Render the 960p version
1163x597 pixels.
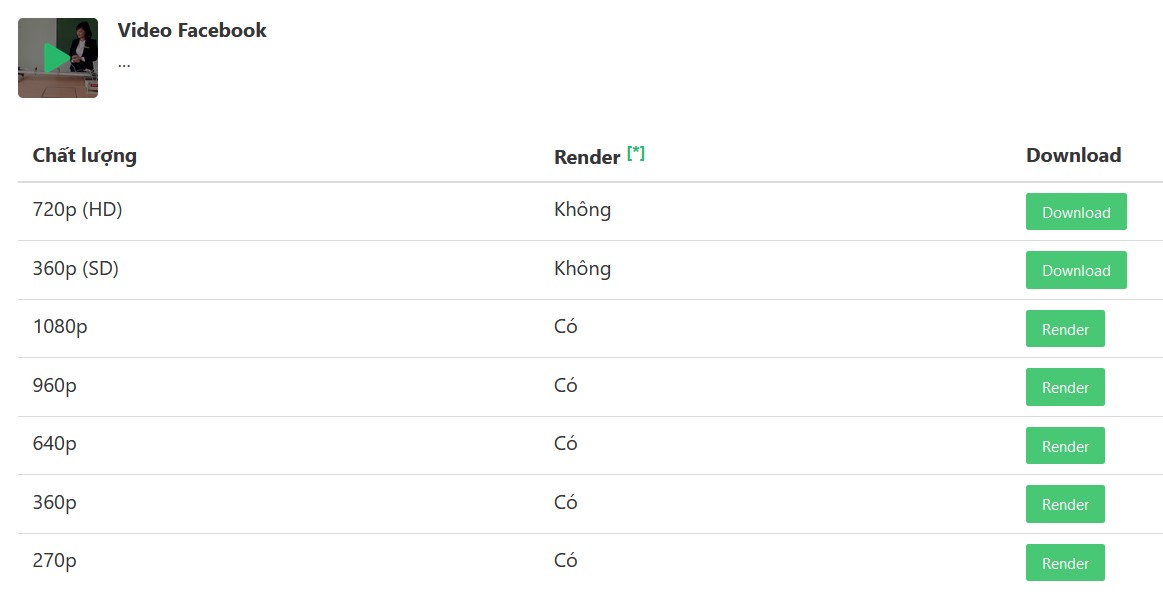click(x=1065, y=387)
